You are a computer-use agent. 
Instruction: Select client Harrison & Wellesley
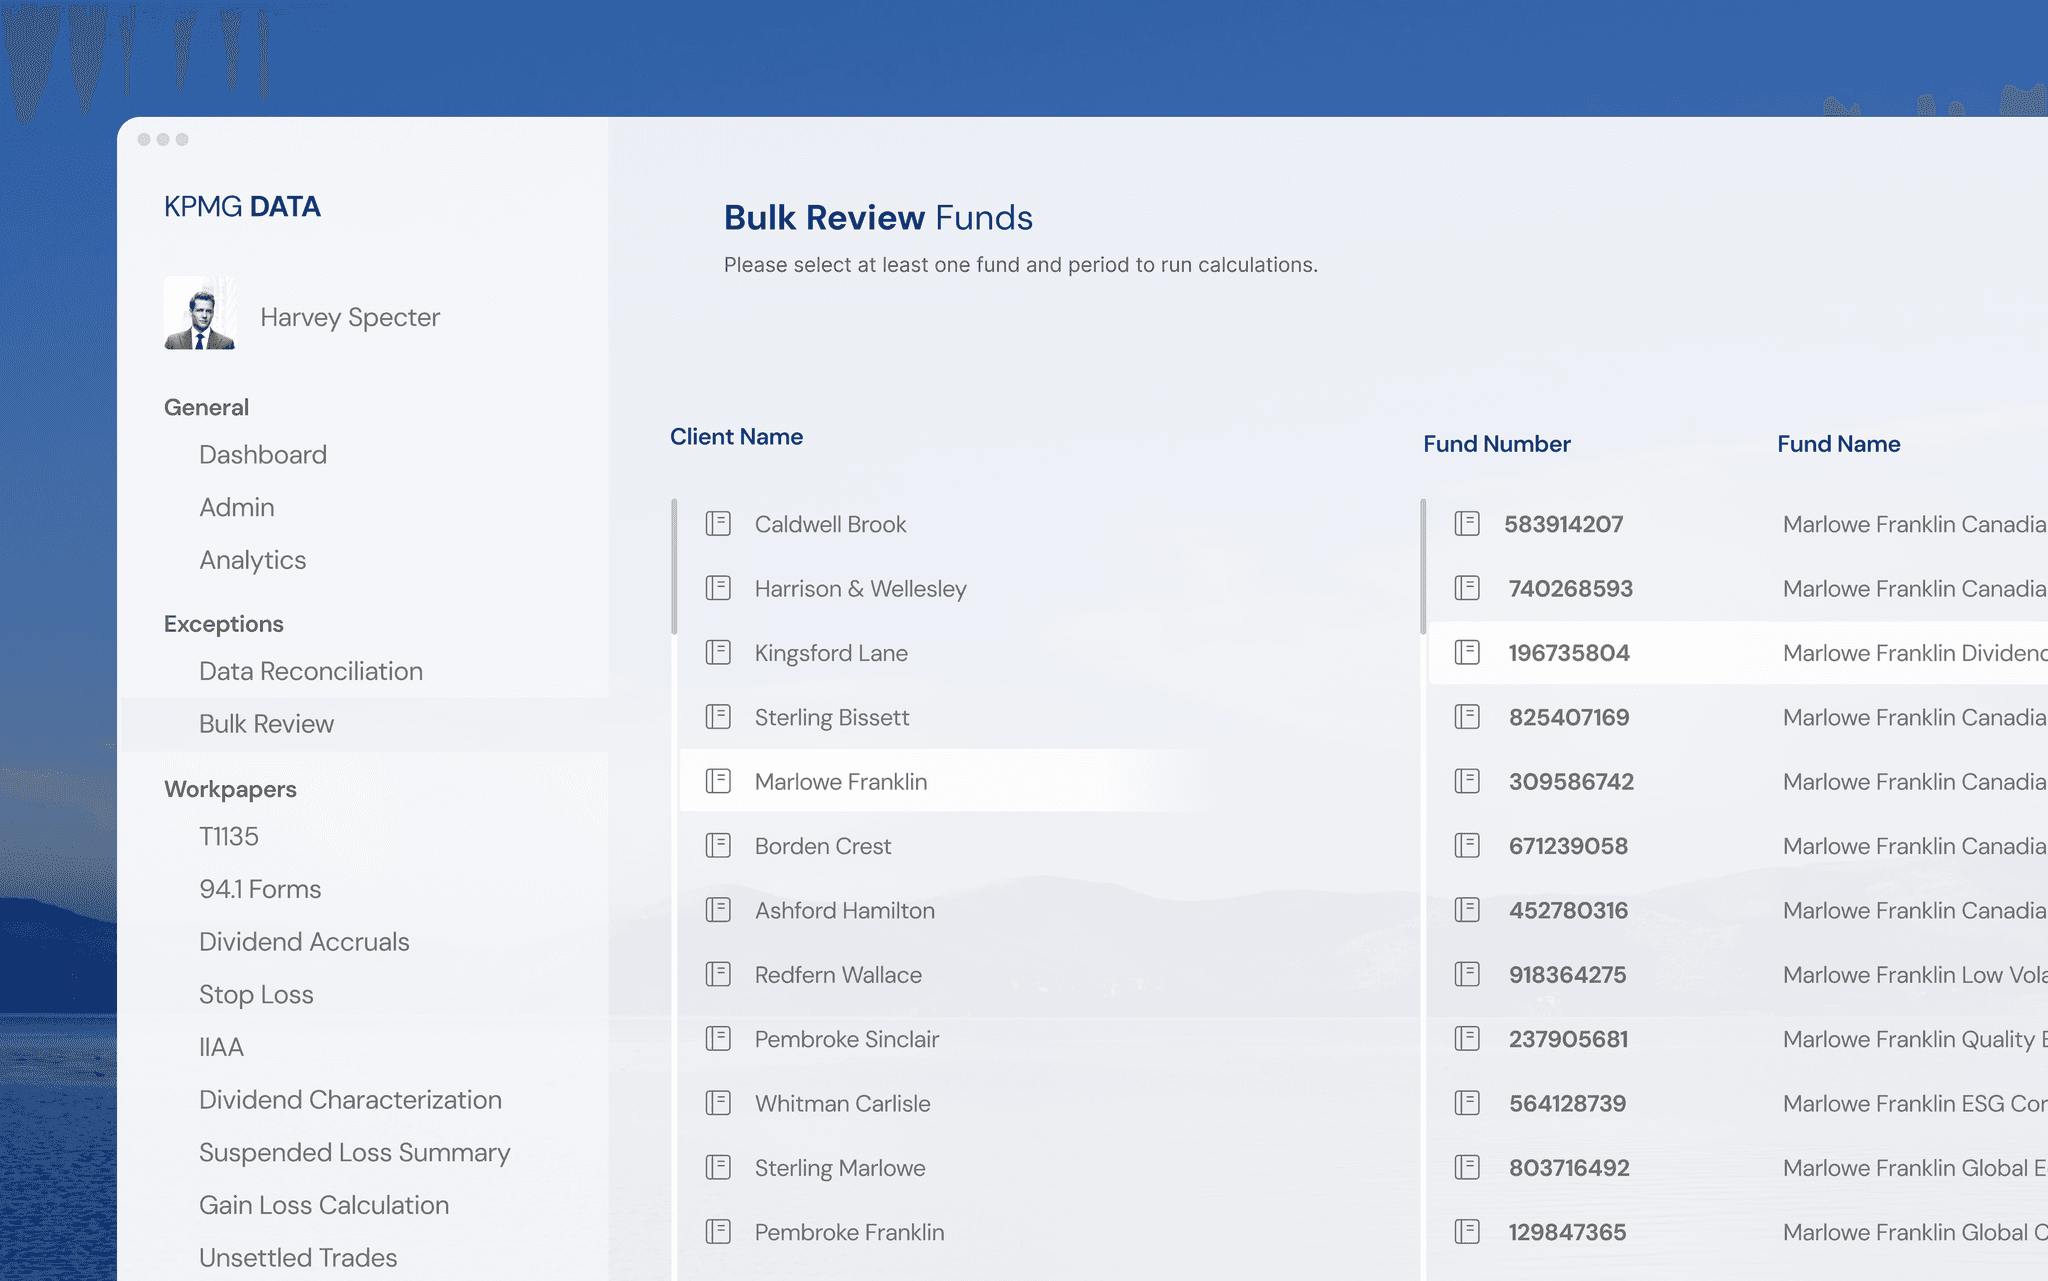pos(860,589)
